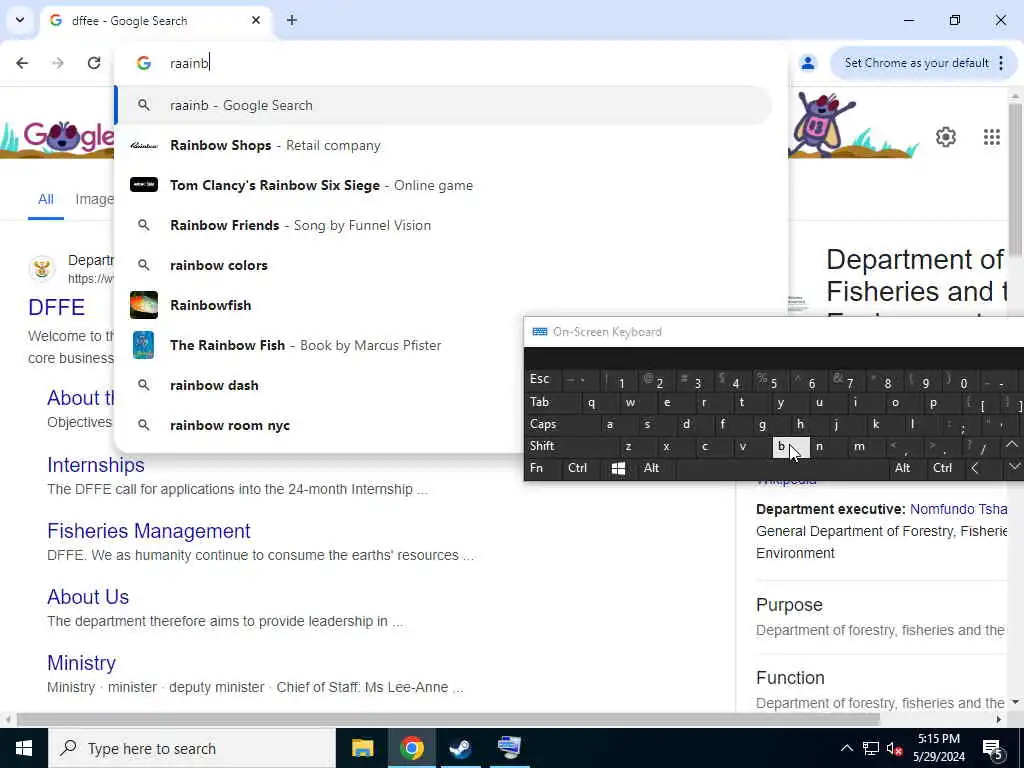Open the About Us sitelink
Image resolution: width=1024 pixels, height=768 pixels.
[x=88, y=597]
